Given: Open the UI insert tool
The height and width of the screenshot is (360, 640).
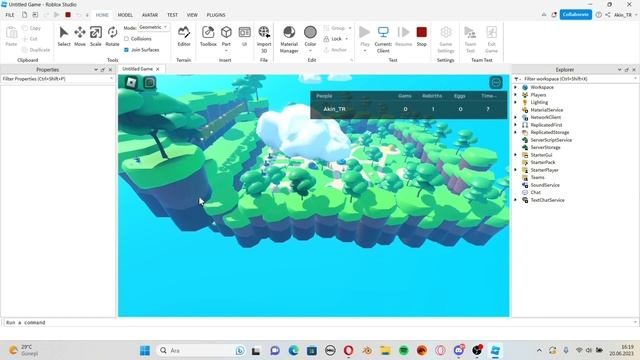Looking at the screenshot, I should [244, 36].
